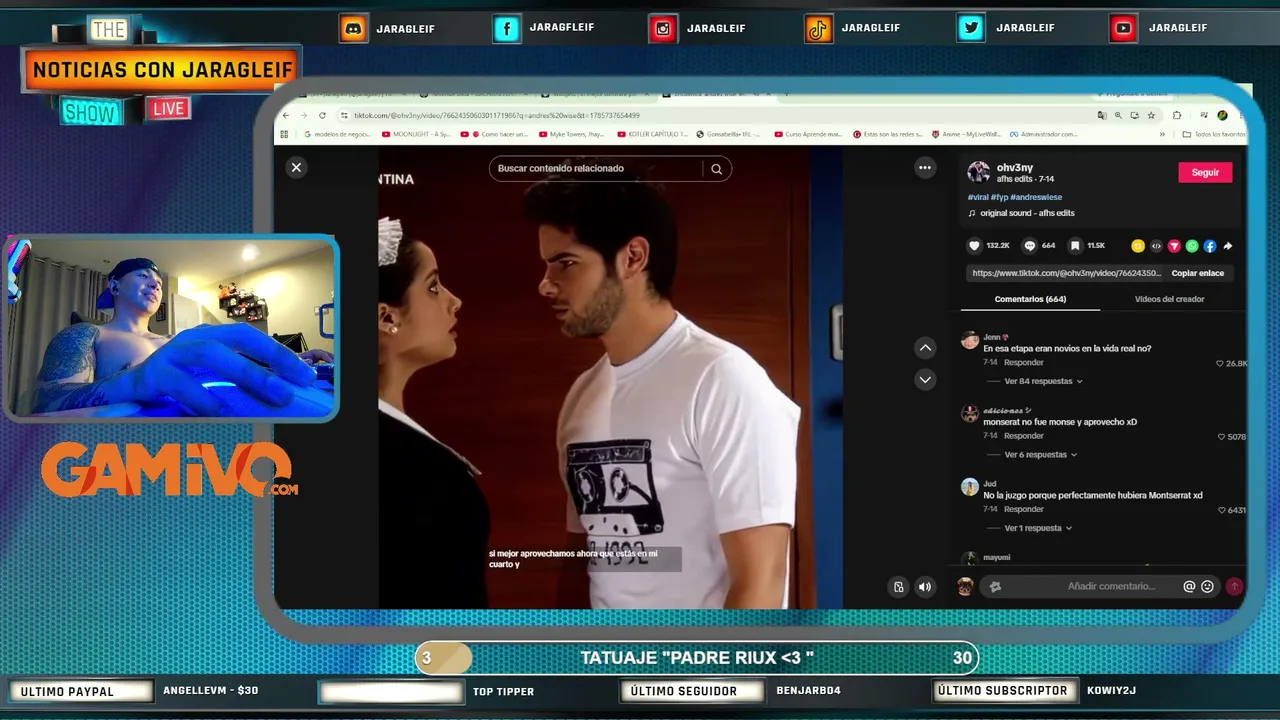Click the sticker icon in the comment box
1280x720 pixels.
(995, 587)
